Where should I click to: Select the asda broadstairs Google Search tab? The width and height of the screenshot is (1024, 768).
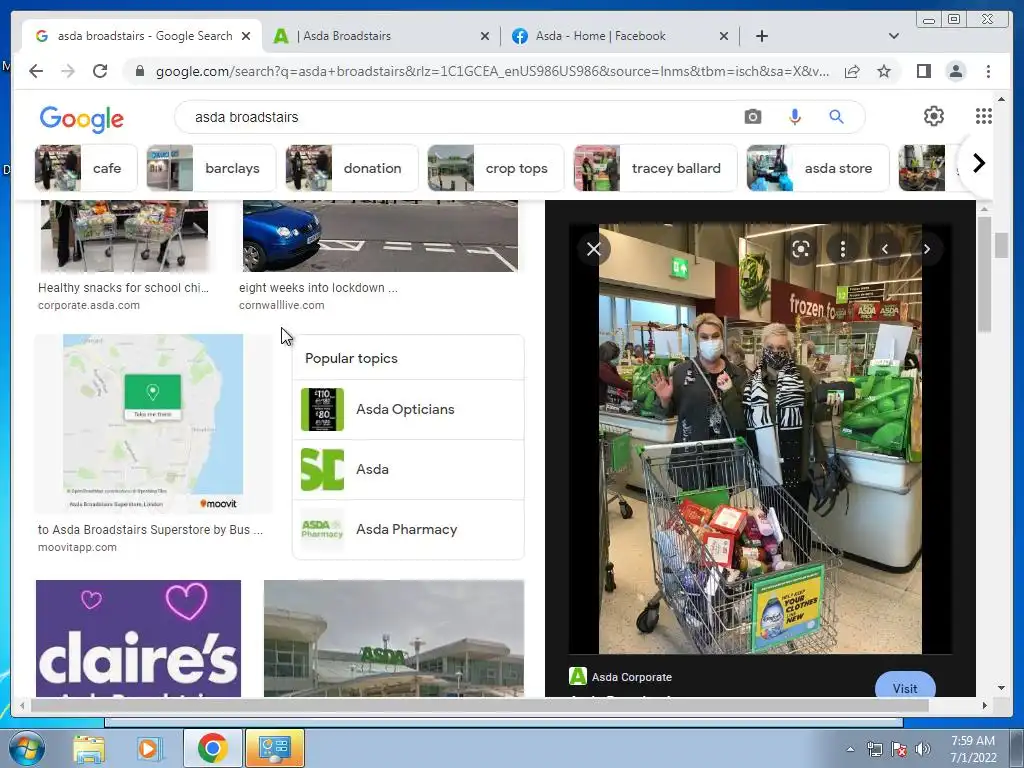pos(142,36)
